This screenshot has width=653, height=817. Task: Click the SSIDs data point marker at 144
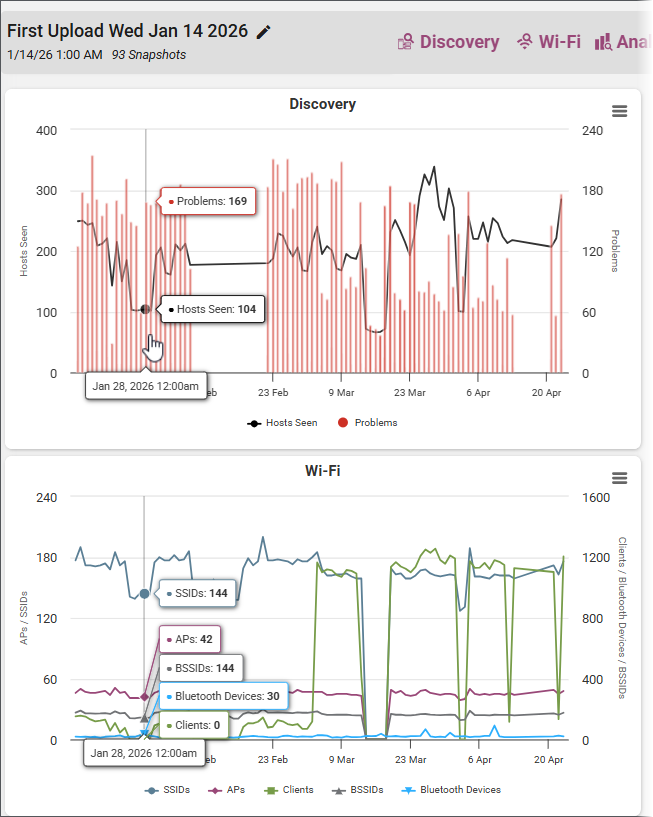[144, 593]
